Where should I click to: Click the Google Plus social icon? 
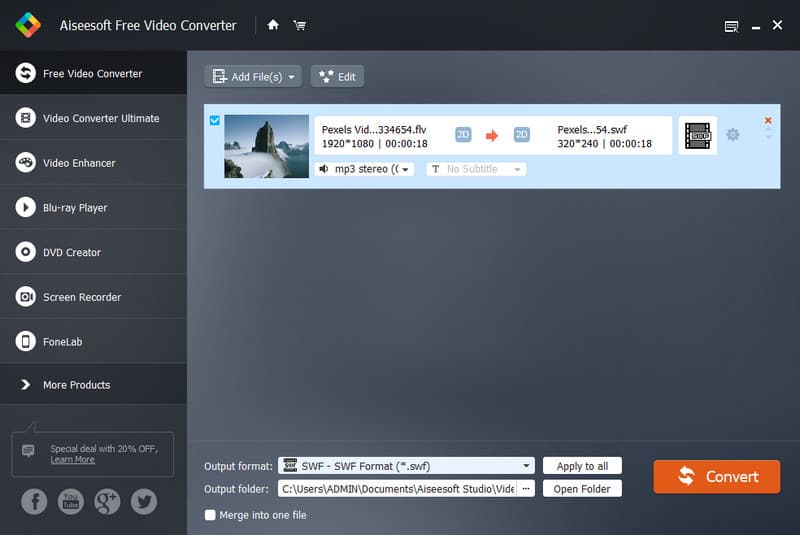click(107, 501)
